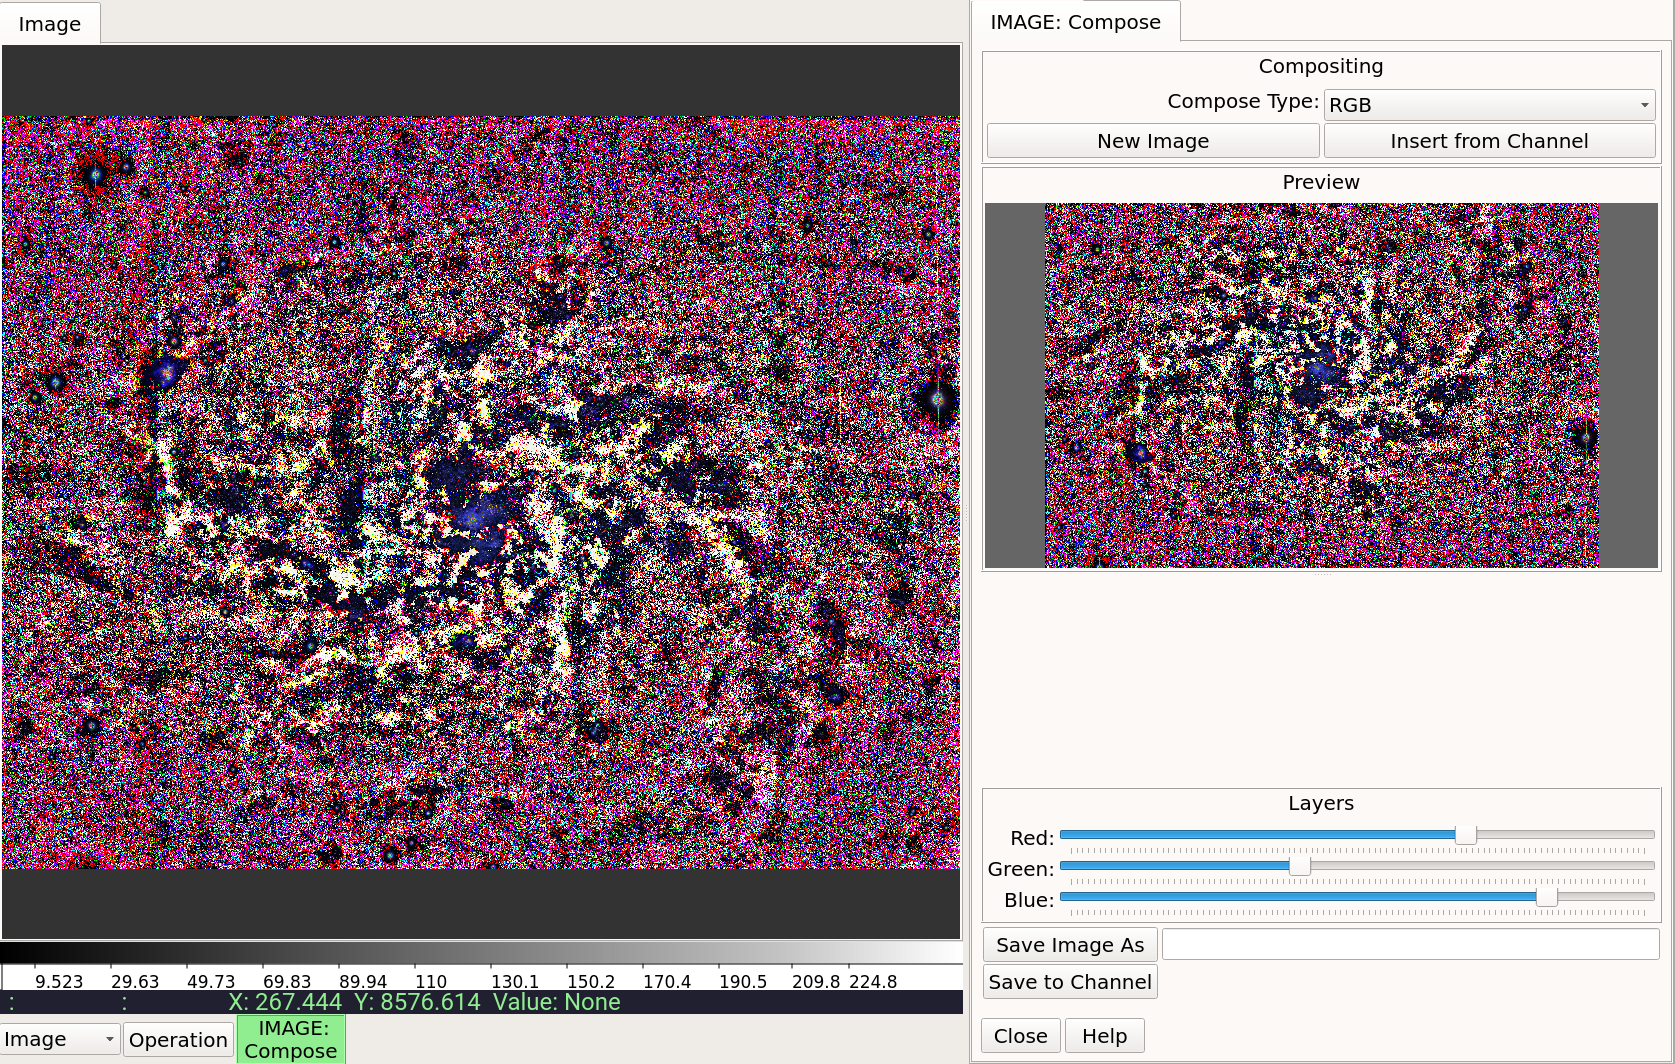Click the Save Image As button
This screenshot has height=1064, width=1675.
[x=1070, y=945]
